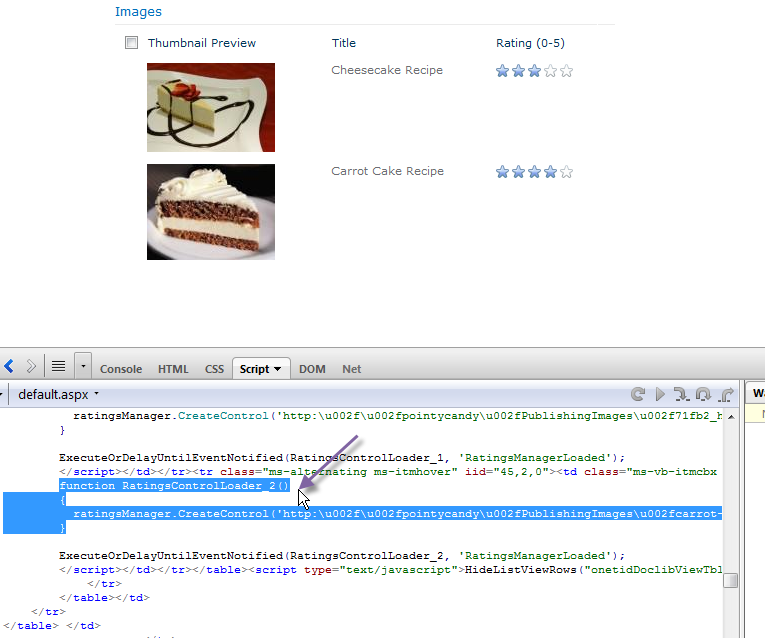Open the cheesecake thumbnail image
Viewport: 765px width, 638px height.
click(211, 107)
